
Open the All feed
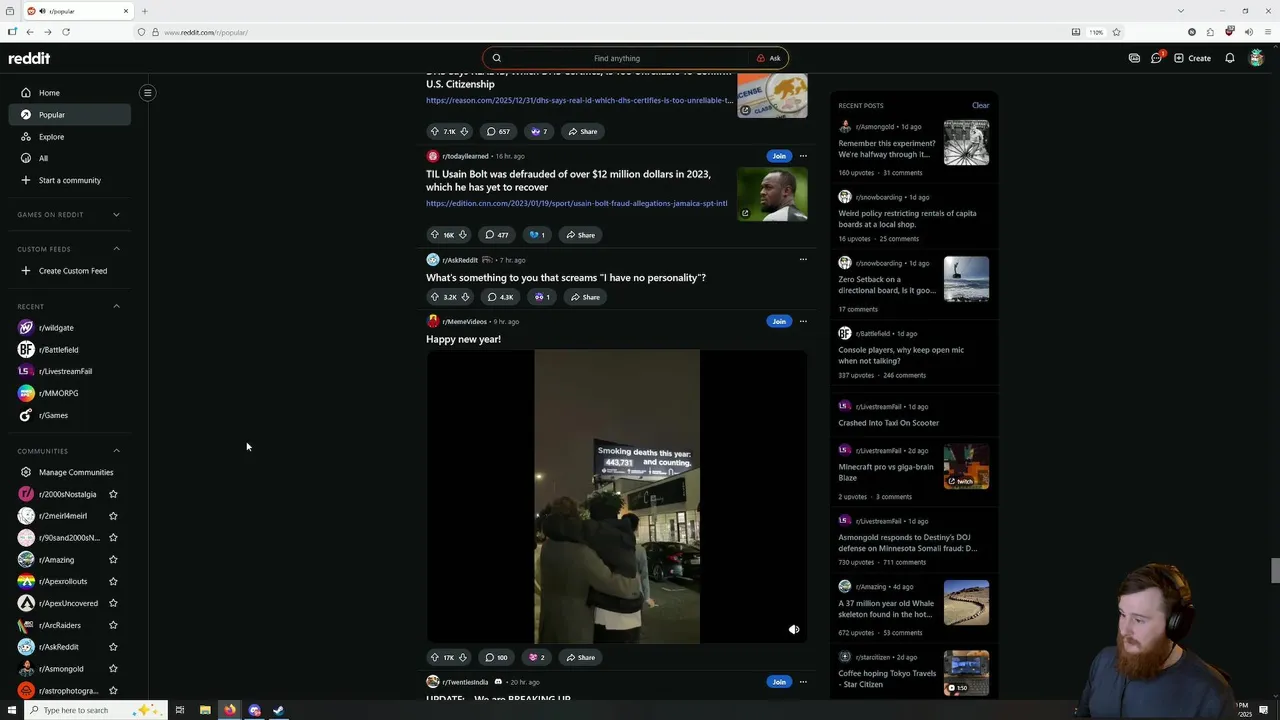pos(69,158)
